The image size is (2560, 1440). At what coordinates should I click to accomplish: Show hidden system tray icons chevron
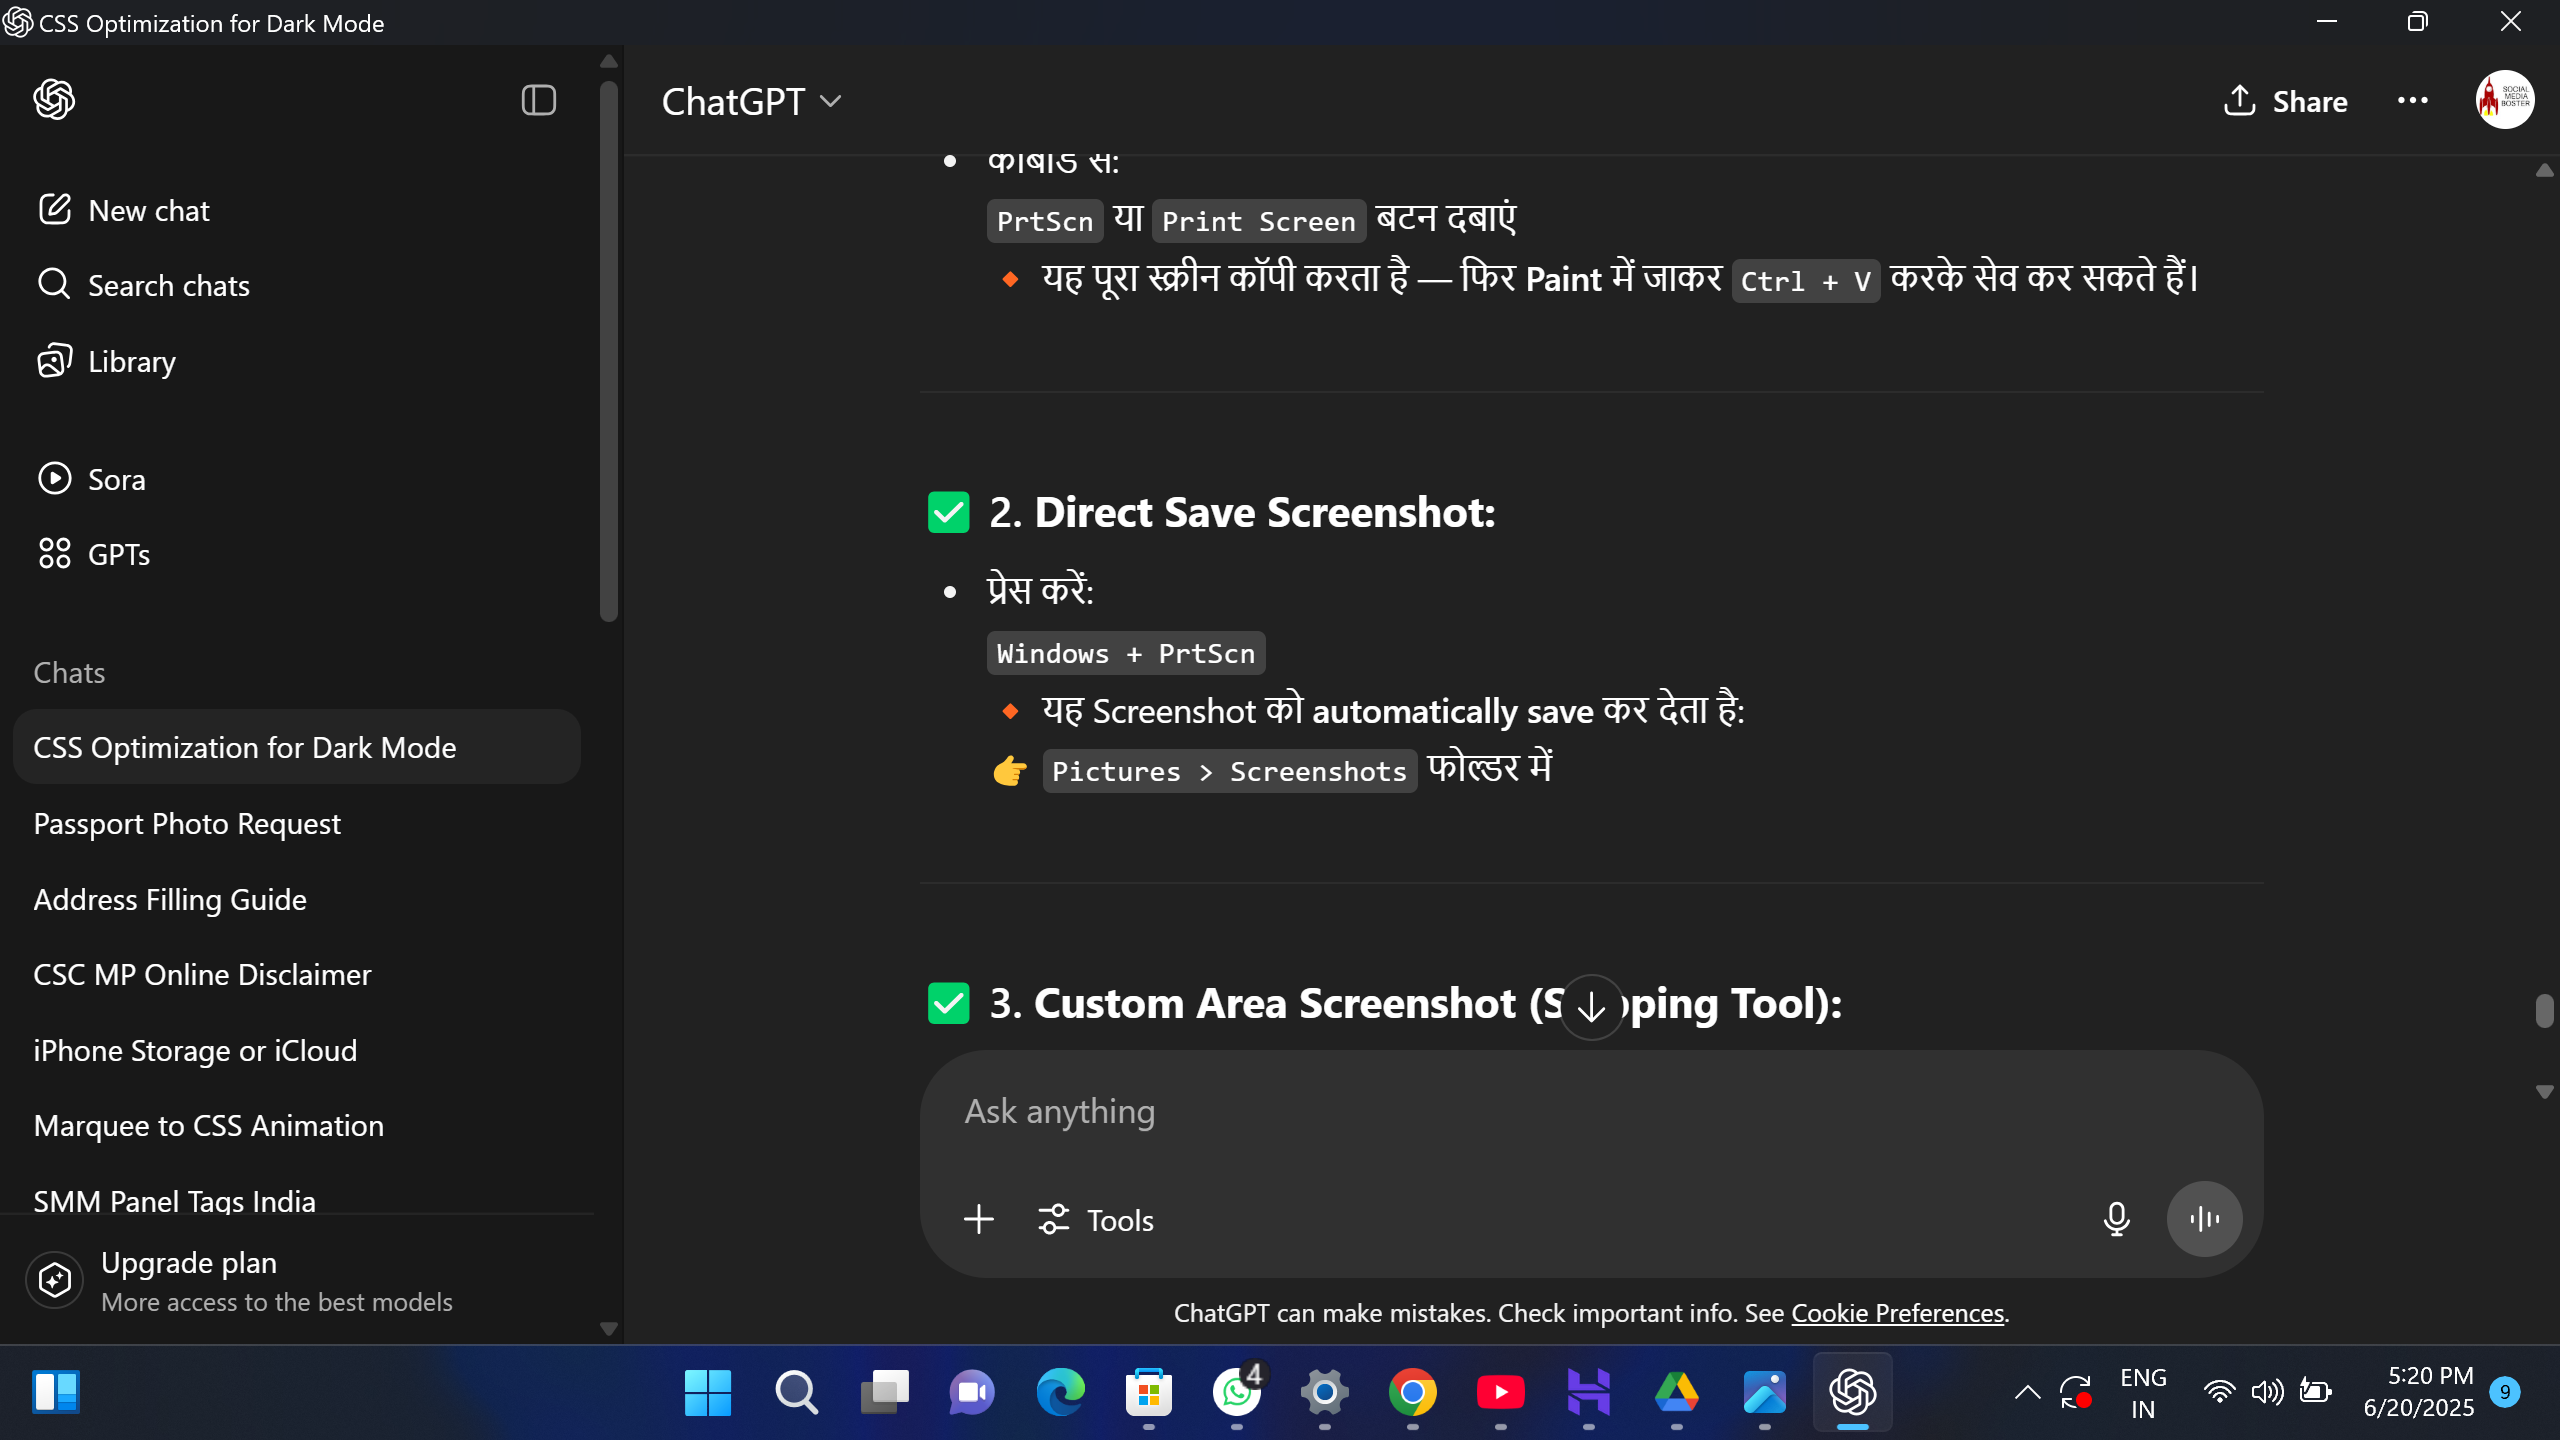[x=2027, y=1392]
